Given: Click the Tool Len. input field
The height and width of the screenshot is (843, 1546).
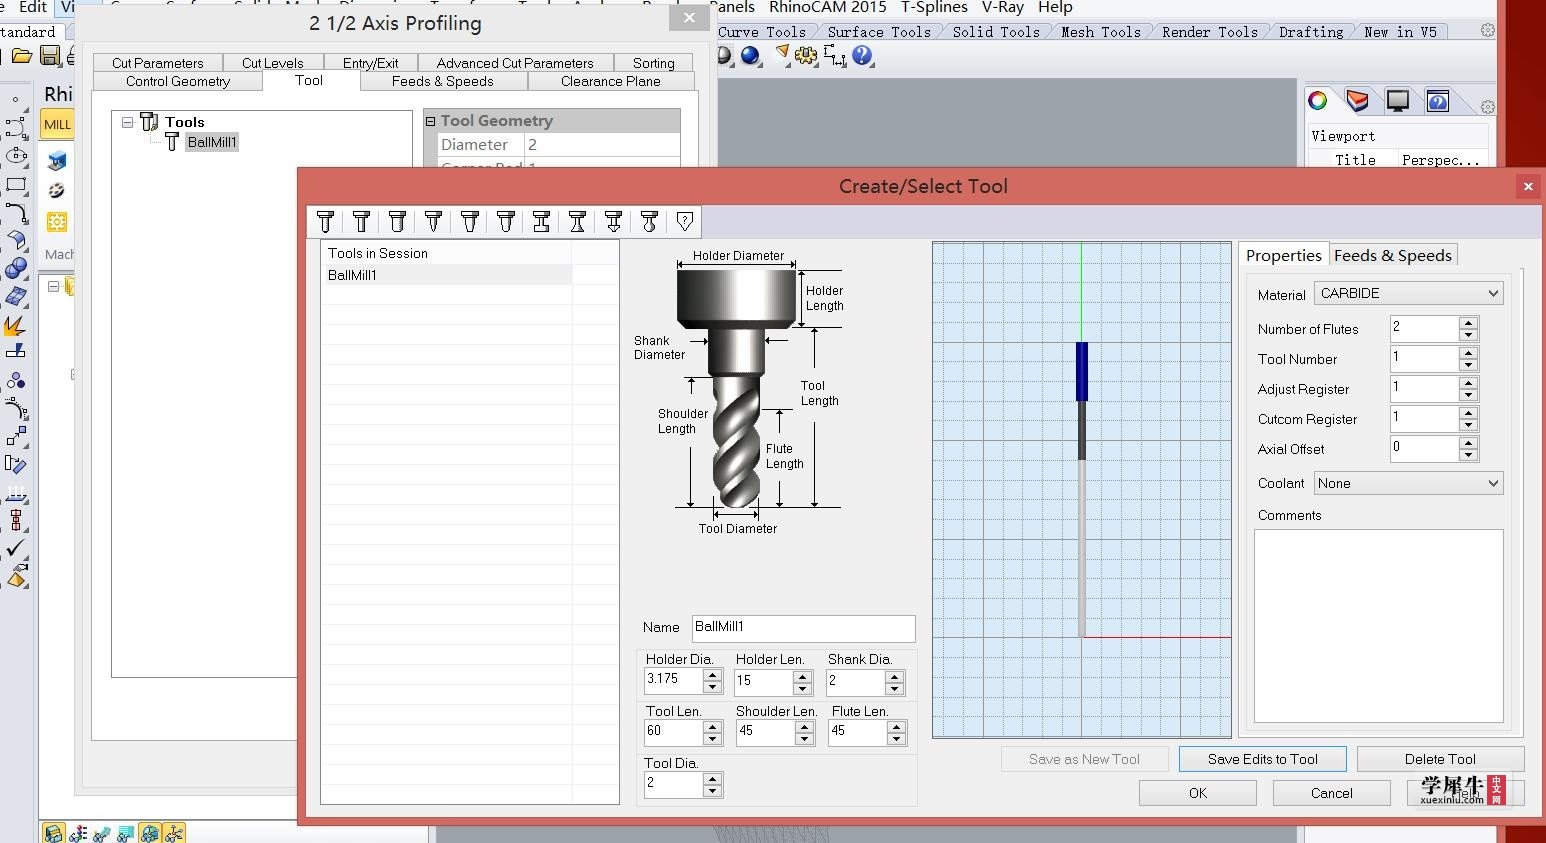Looking at the screenshot, I should [674, 732].
